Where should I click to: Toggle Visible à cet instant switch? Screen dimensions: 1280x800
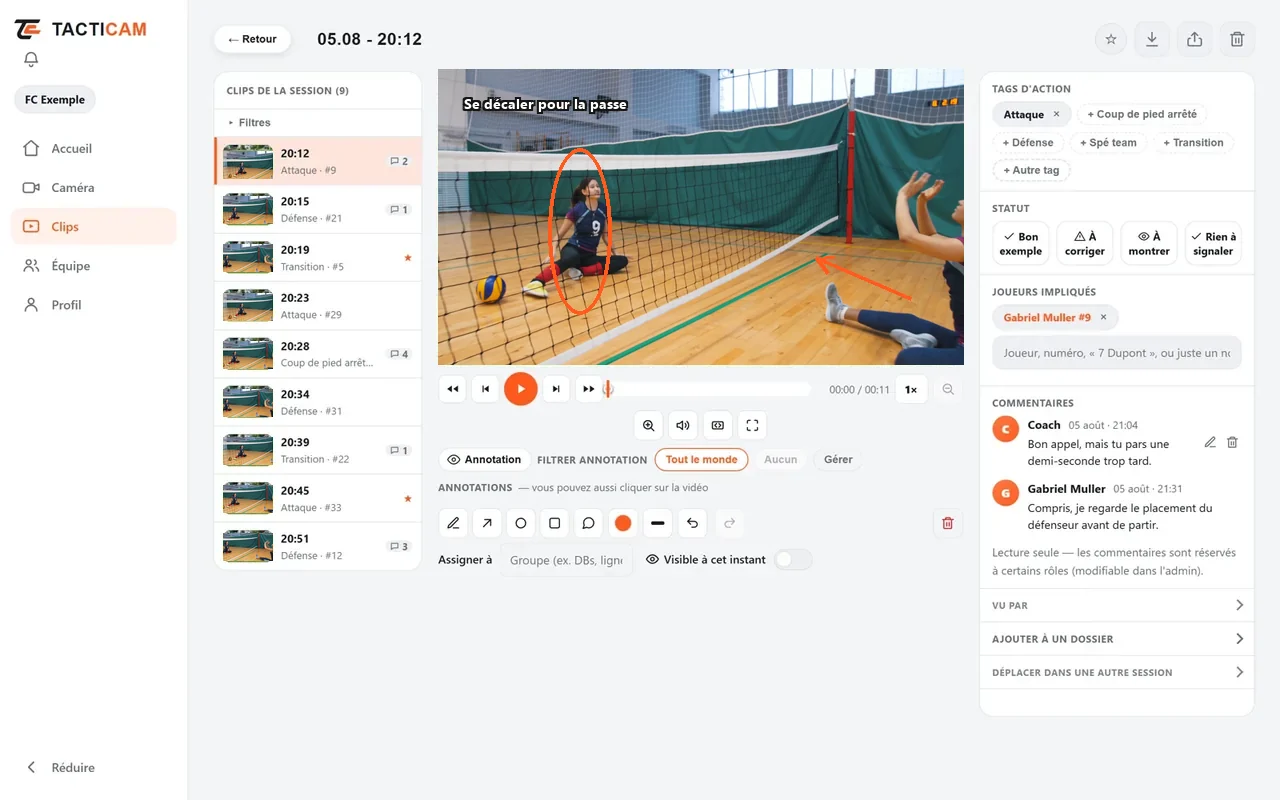pyautogui.click(x=793, y=560)
